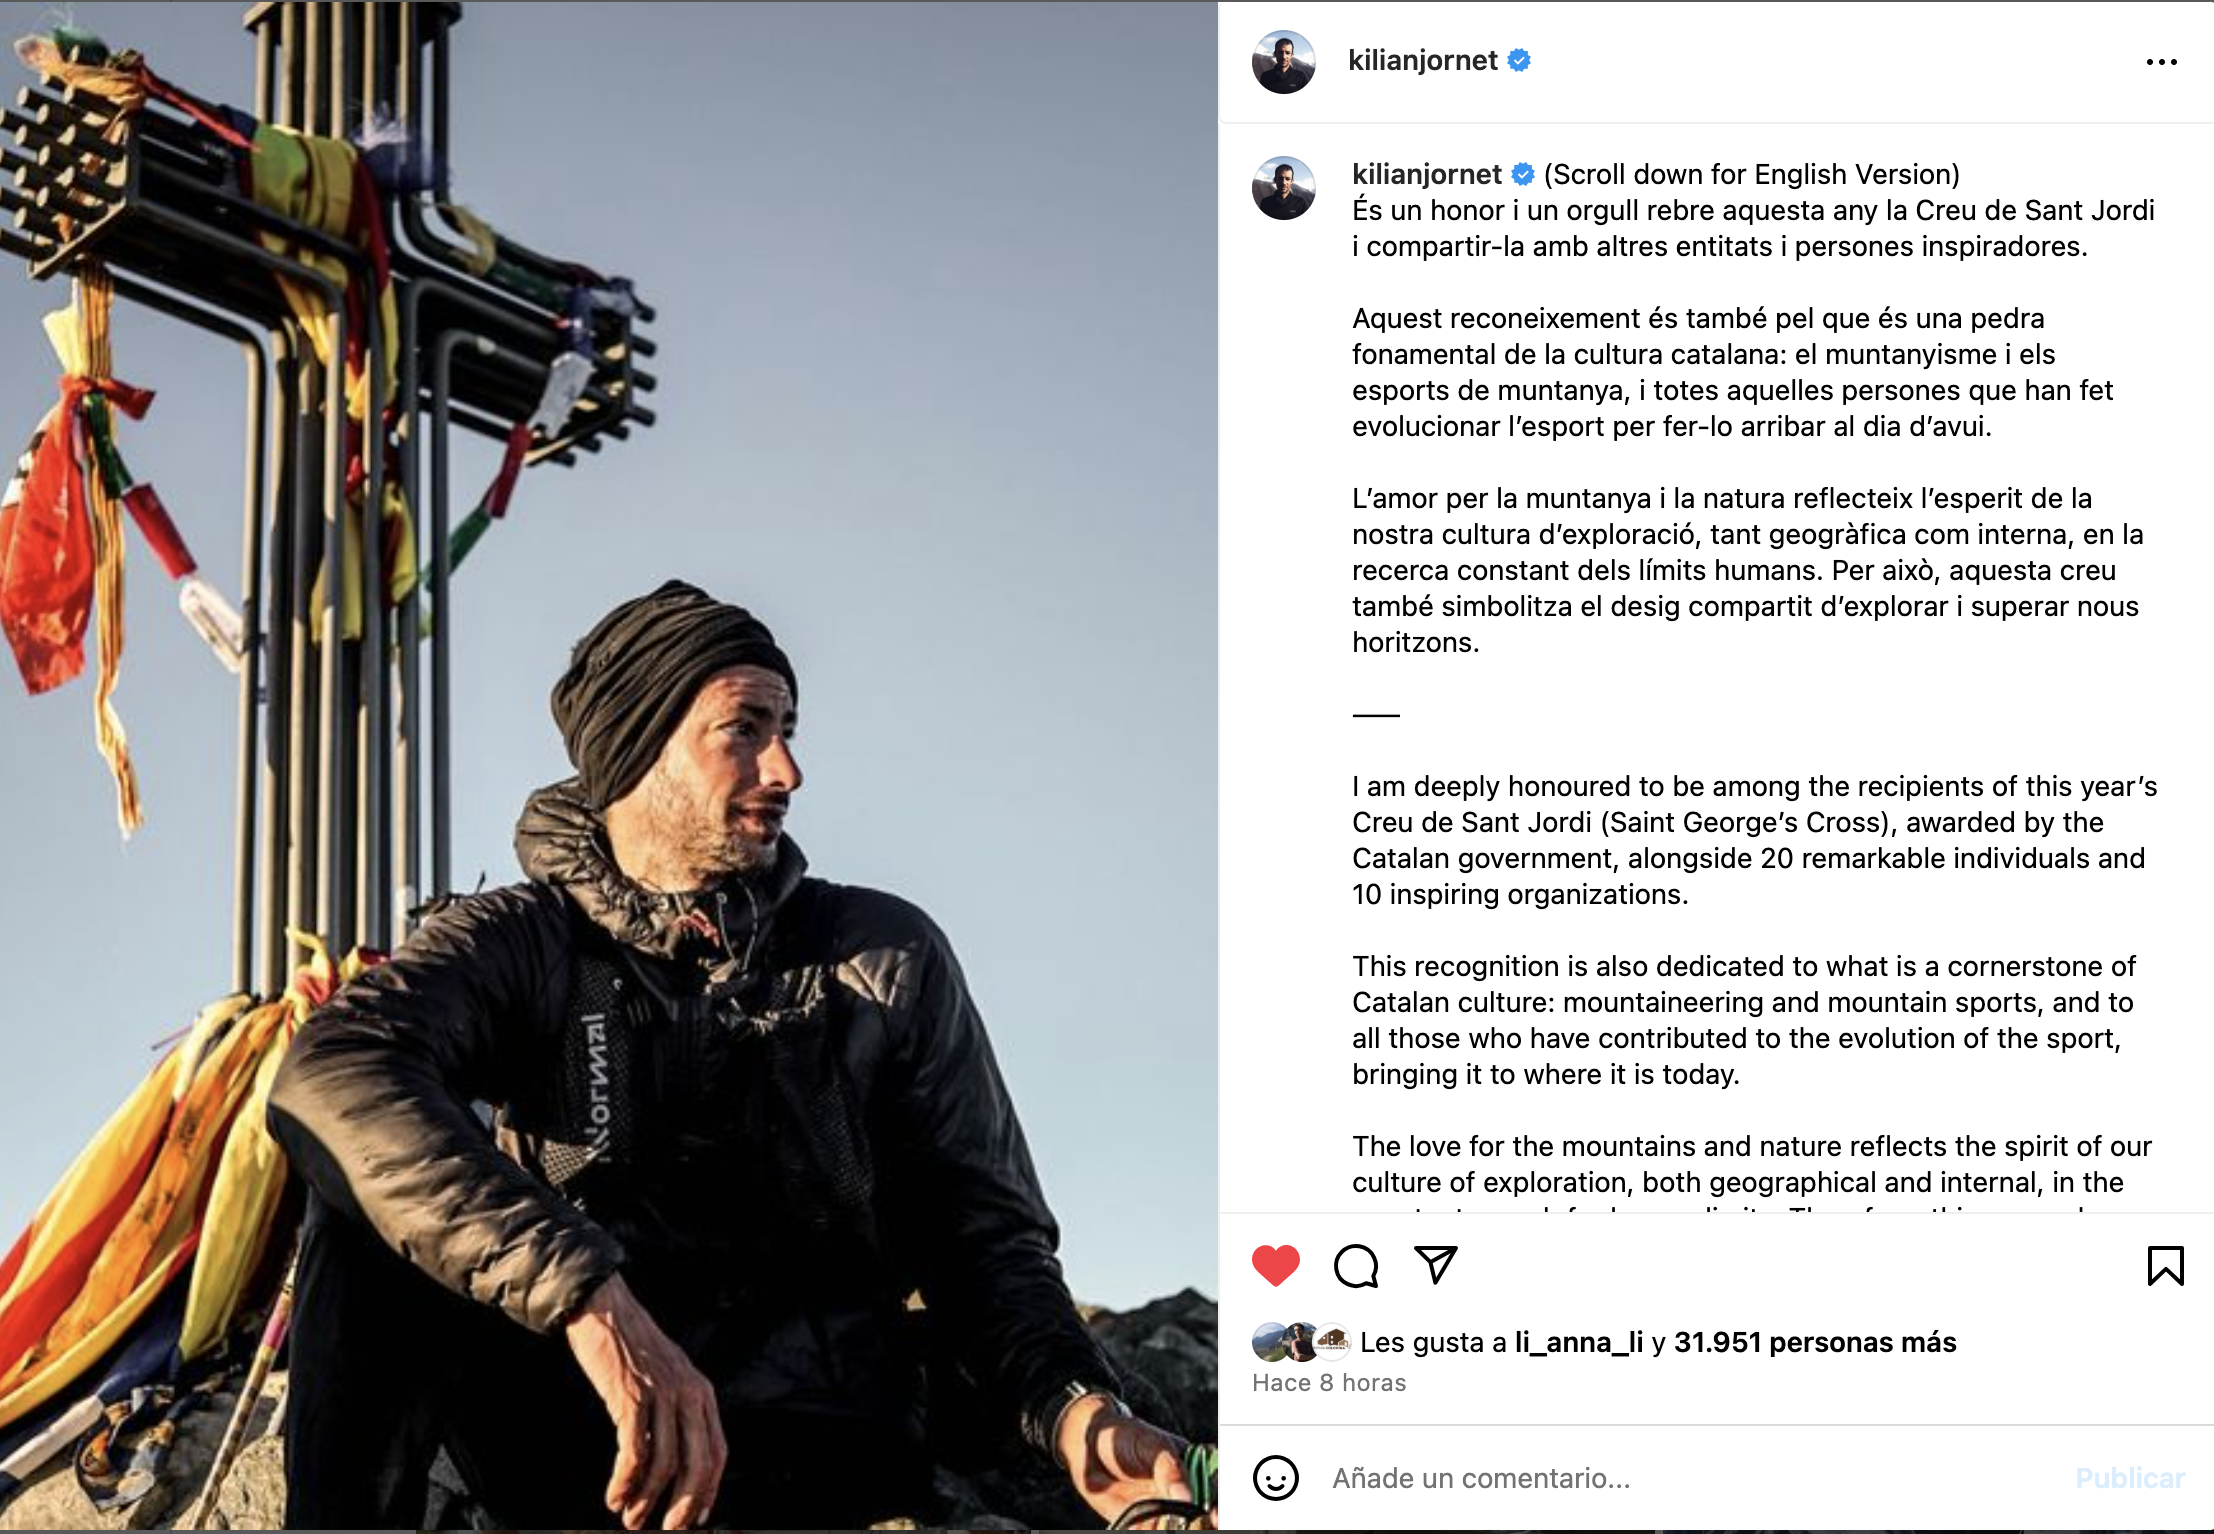Click the Hace 8 horas timestamp
Viewport: 2214px width, 1534px height.
(1329, 1383)
